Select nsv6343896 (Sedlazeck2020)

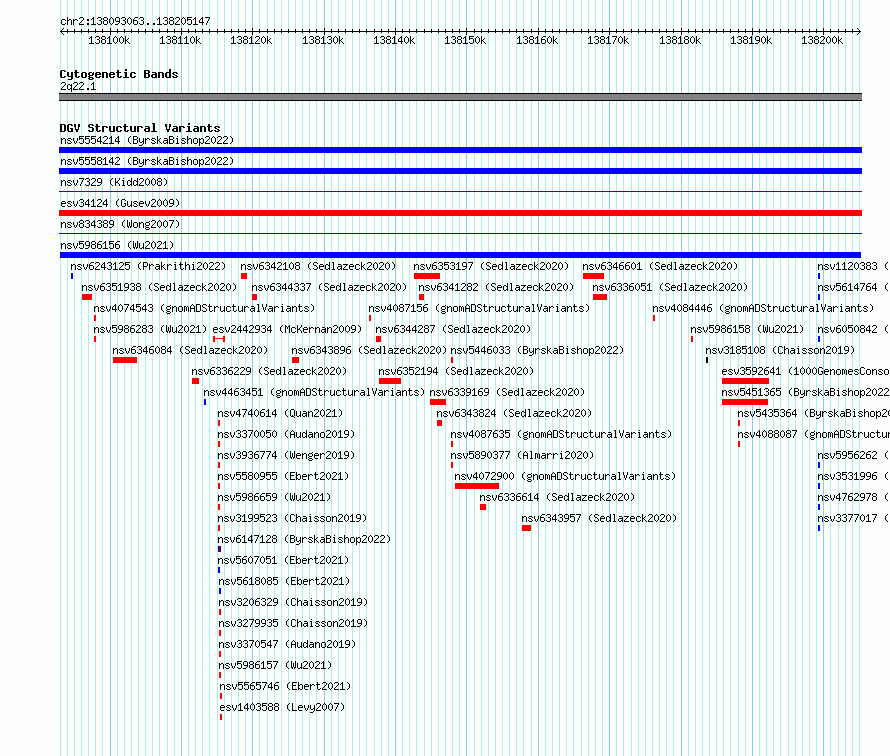click(x=369, y=350)
